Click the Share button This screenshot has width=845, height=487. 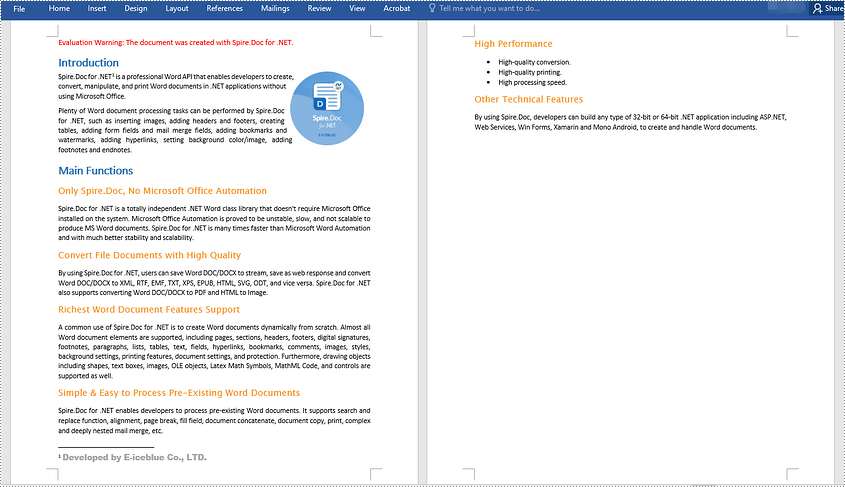click(827, 9)
